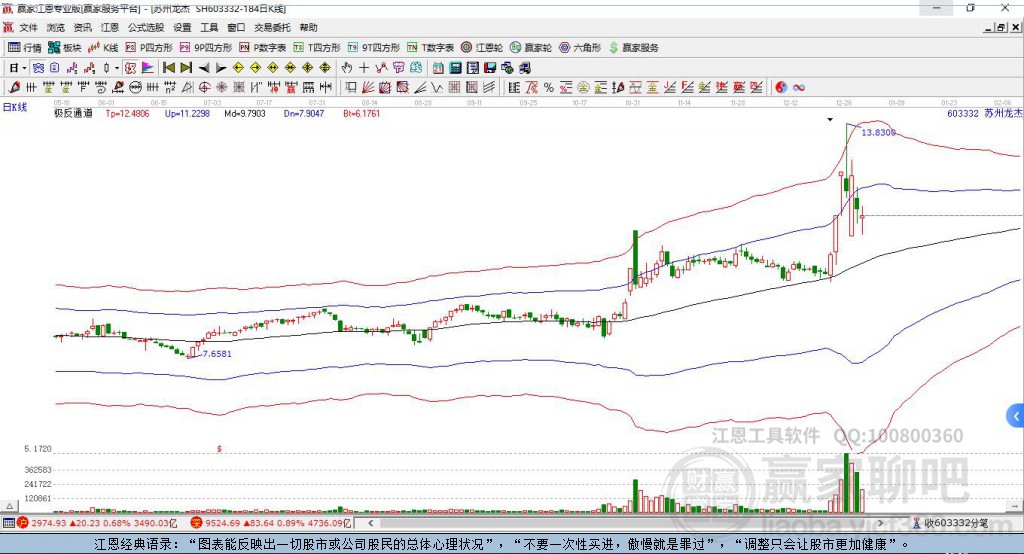This screenshot has height=554, width=1024.
Task: Click the 收603332分笔 status entry
Action: [951, 523]
